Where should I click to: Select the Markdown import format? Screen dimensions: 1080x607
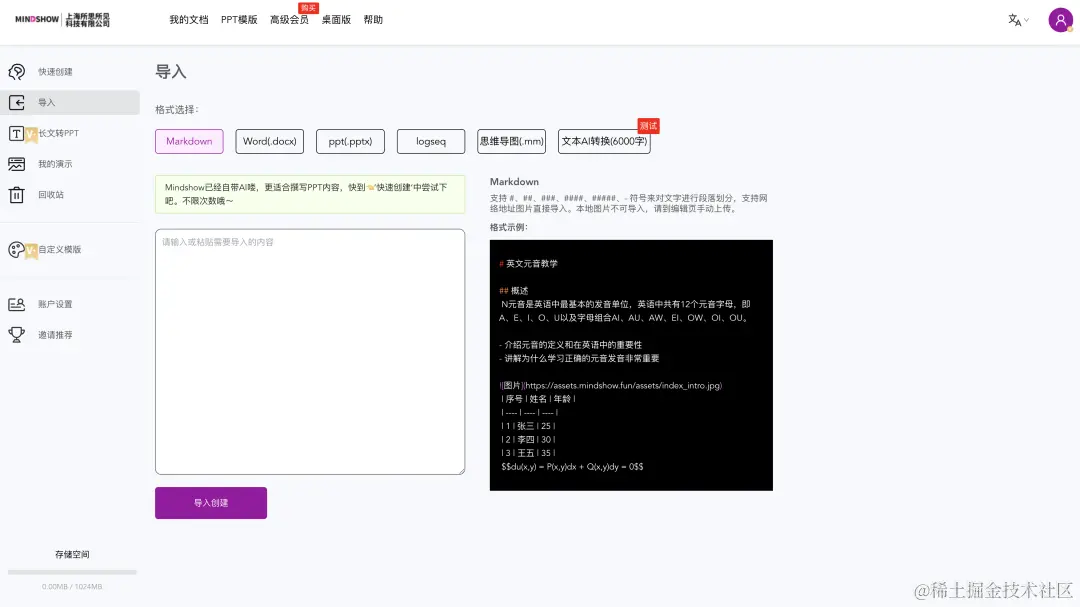(x=189, y=141)
